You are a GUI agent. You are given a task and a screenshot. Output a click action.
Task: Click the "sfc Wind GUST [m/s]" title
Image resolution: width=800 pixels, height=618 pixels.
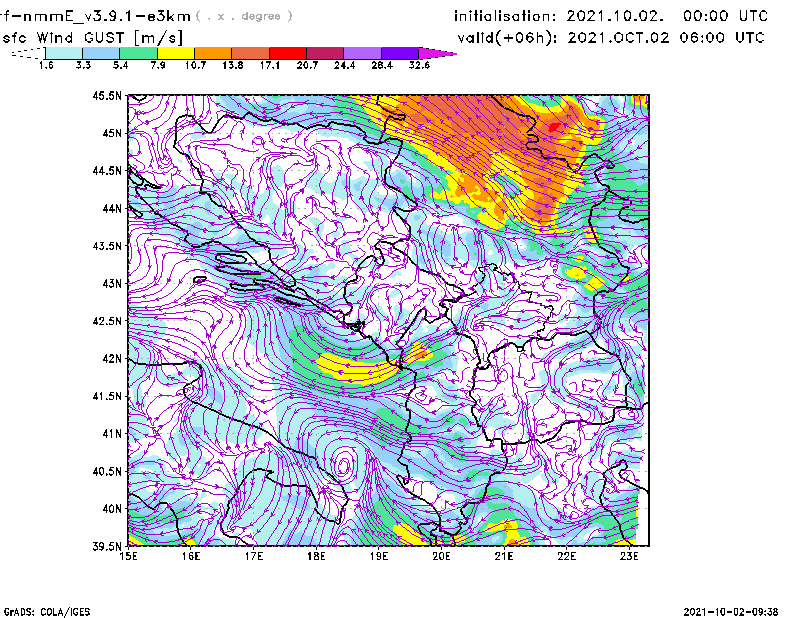tap(92, 38)
